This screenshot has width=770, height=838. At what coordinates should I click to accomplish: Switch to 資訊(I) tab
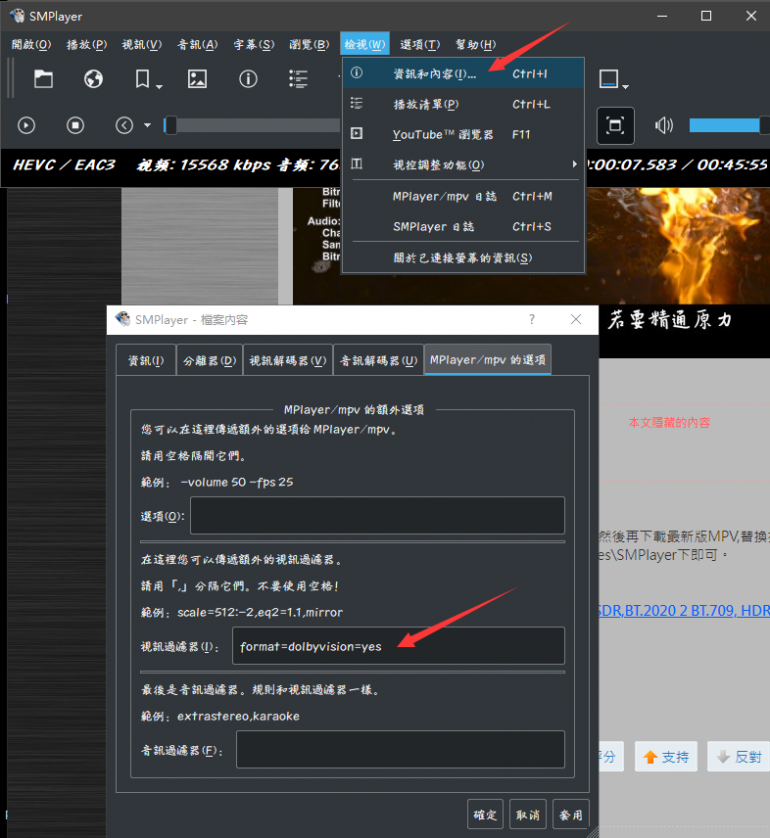146,361
